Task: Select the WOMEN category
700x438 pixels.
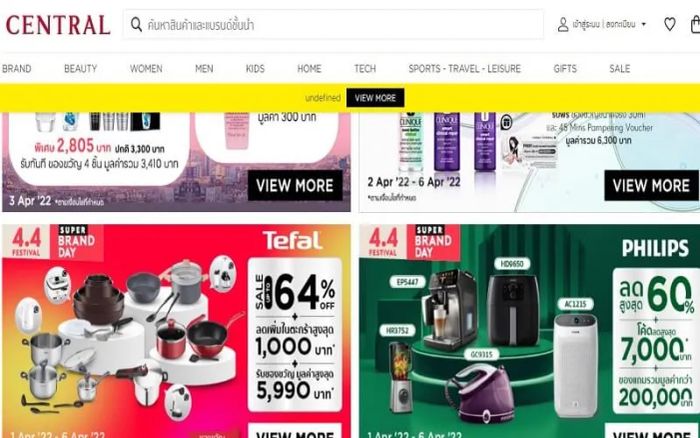Action: coord(146,69)
